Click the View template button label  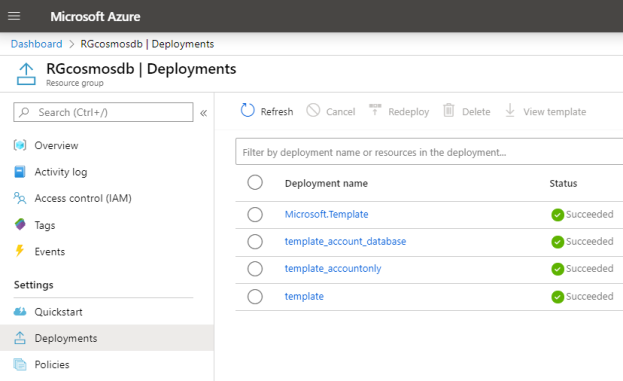(x=554, y=112)
